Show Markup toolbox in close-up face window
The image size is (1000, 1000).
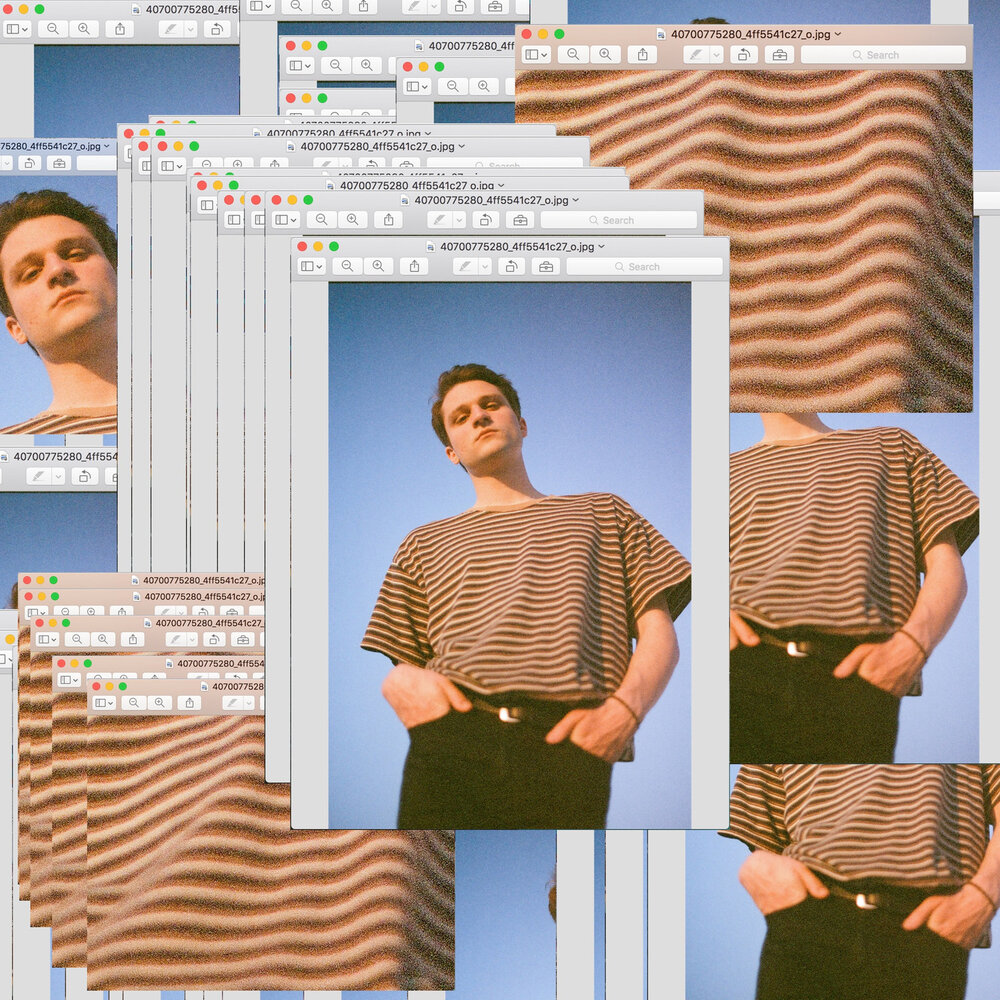pos(59,163)
